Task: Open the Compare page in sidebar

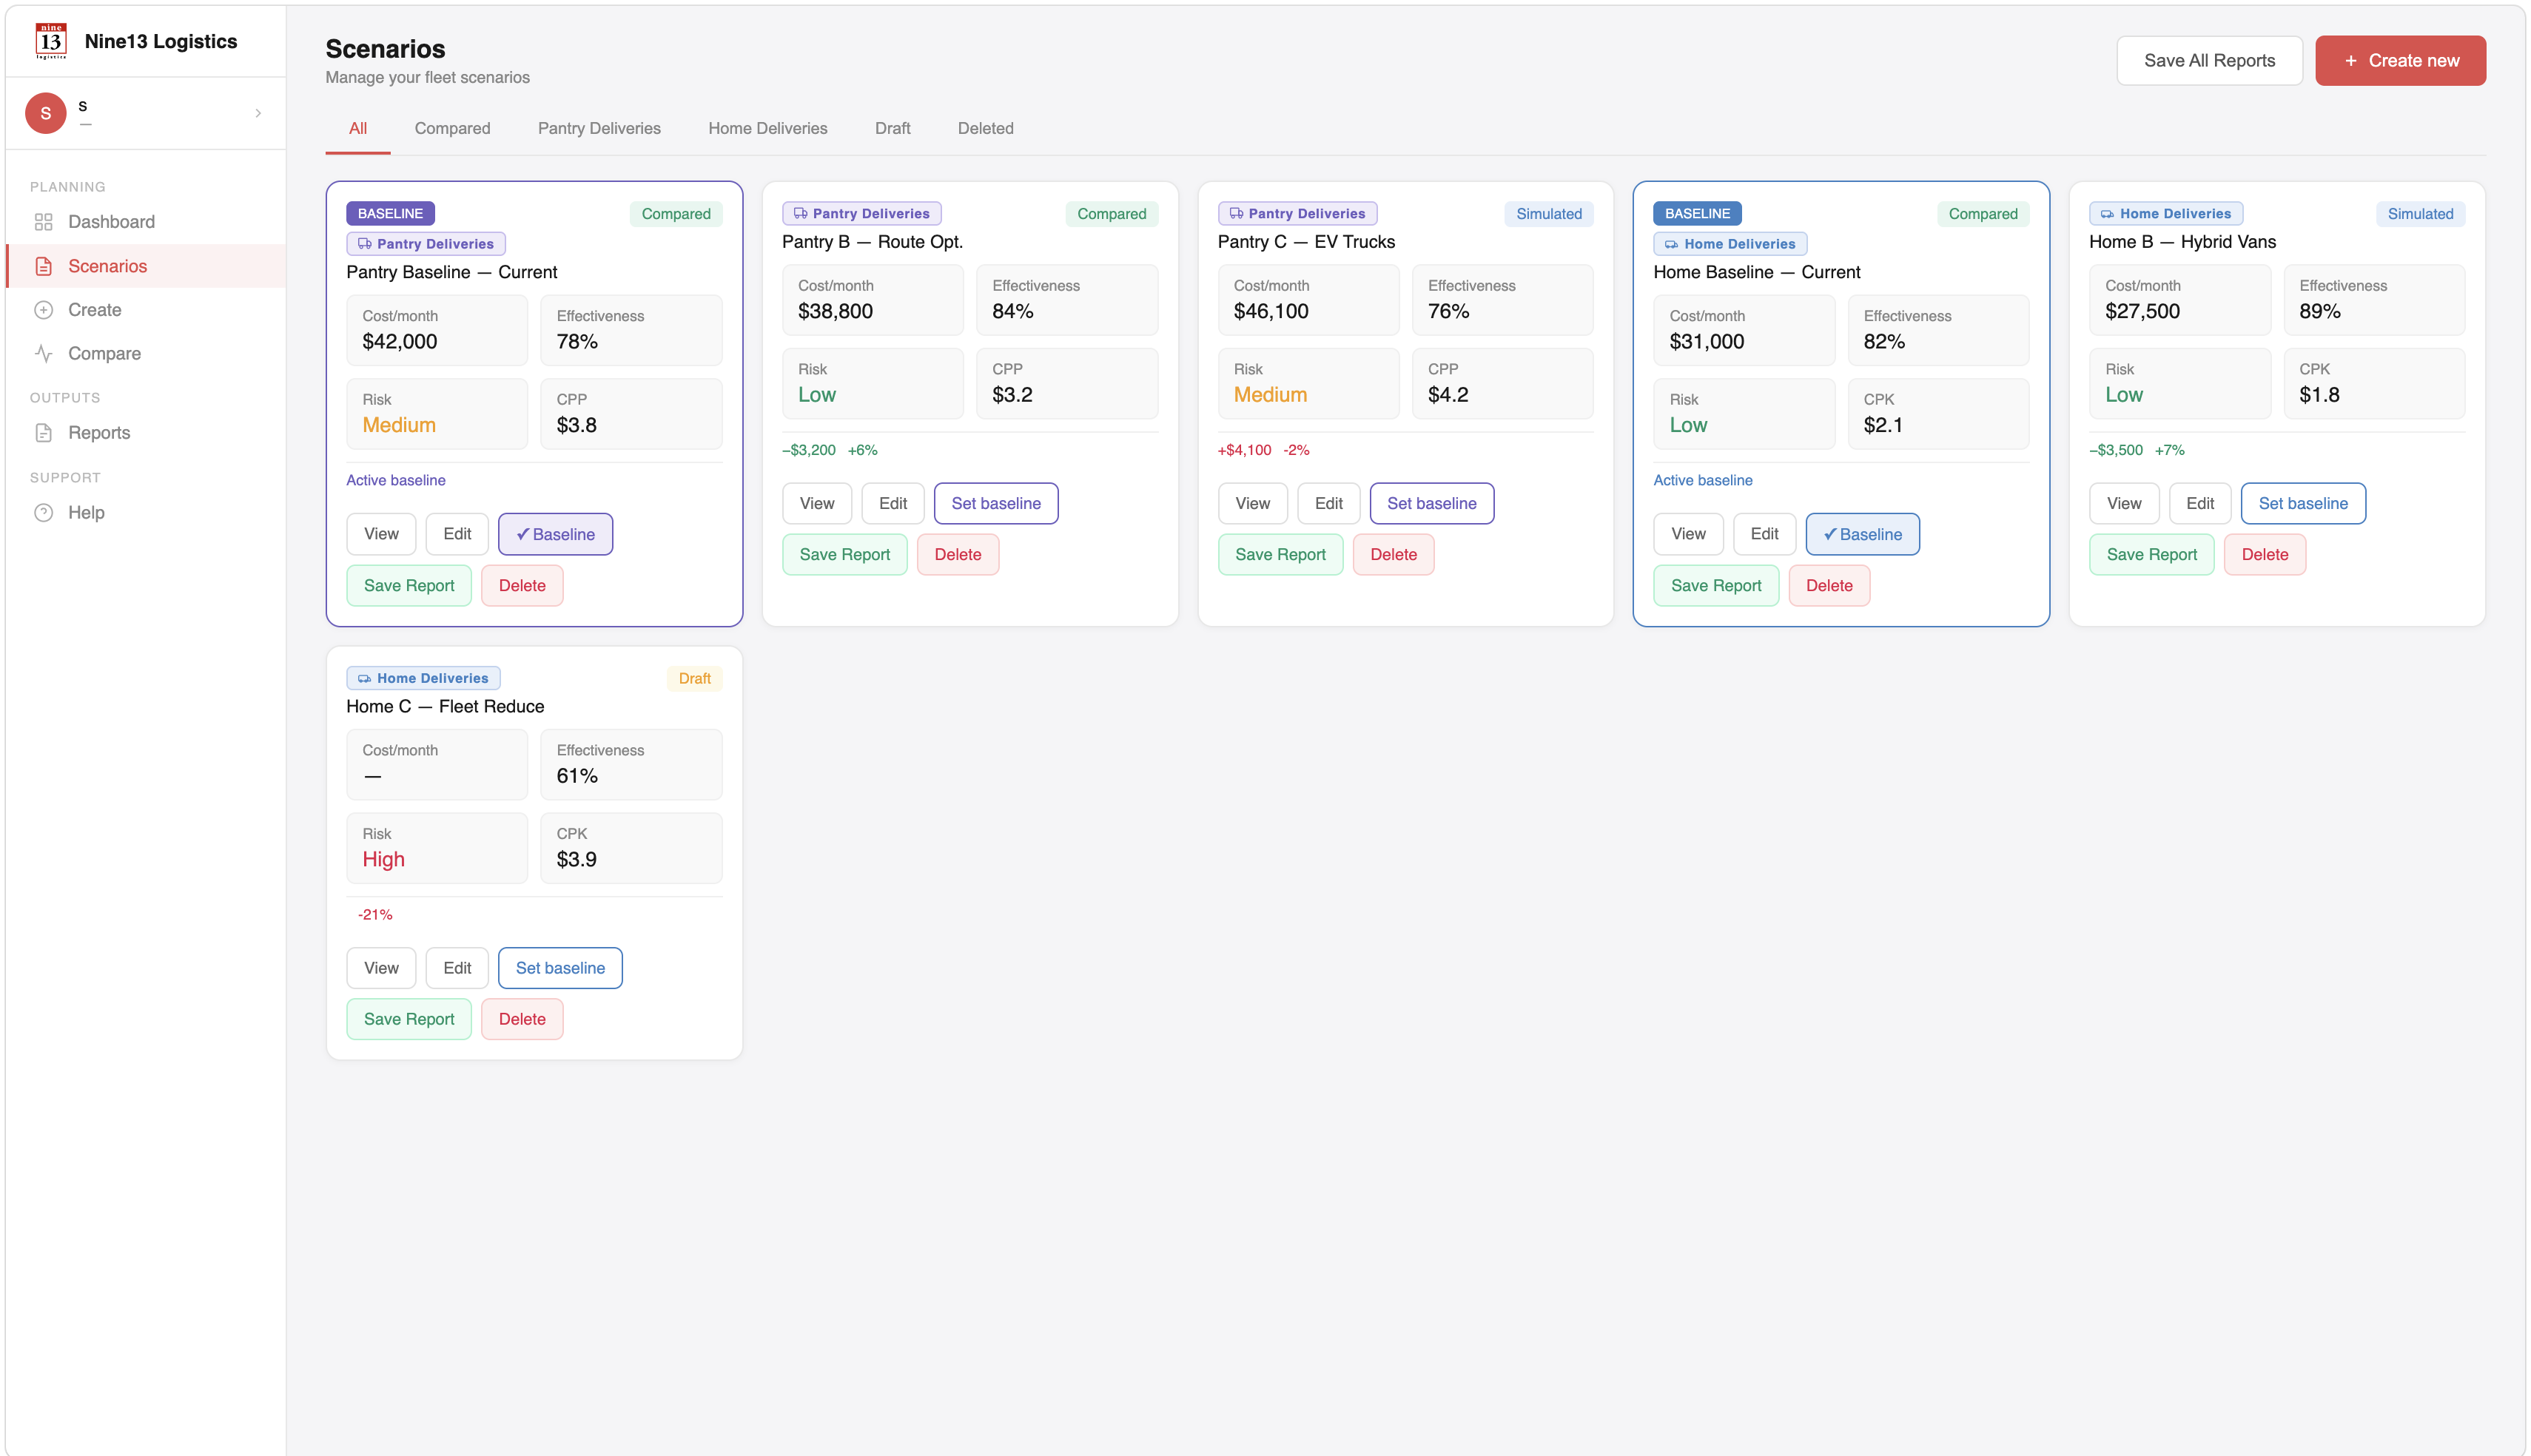Action: 145,353
